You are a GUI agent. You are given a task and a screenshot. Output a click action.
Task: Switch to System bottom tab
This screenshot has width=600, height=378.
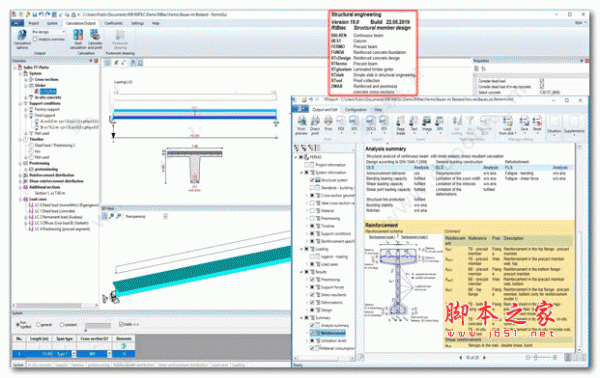[18, 365]
